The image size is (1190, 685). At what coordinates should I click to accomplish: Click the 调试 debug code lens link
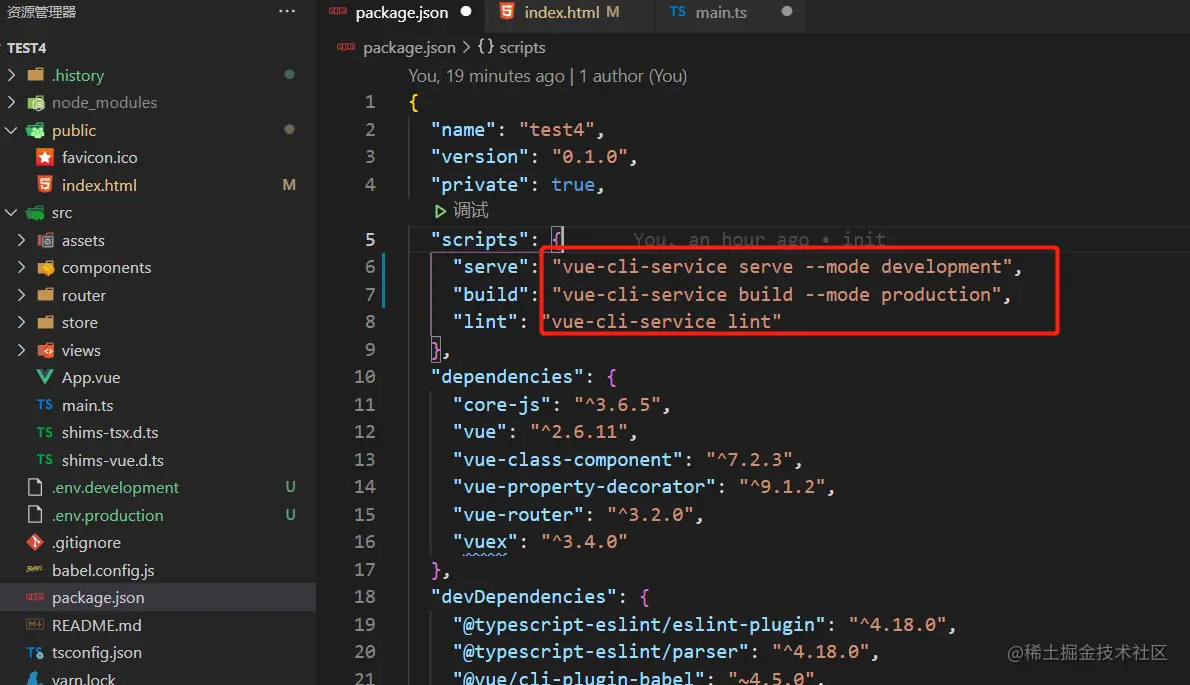point(471,210)
